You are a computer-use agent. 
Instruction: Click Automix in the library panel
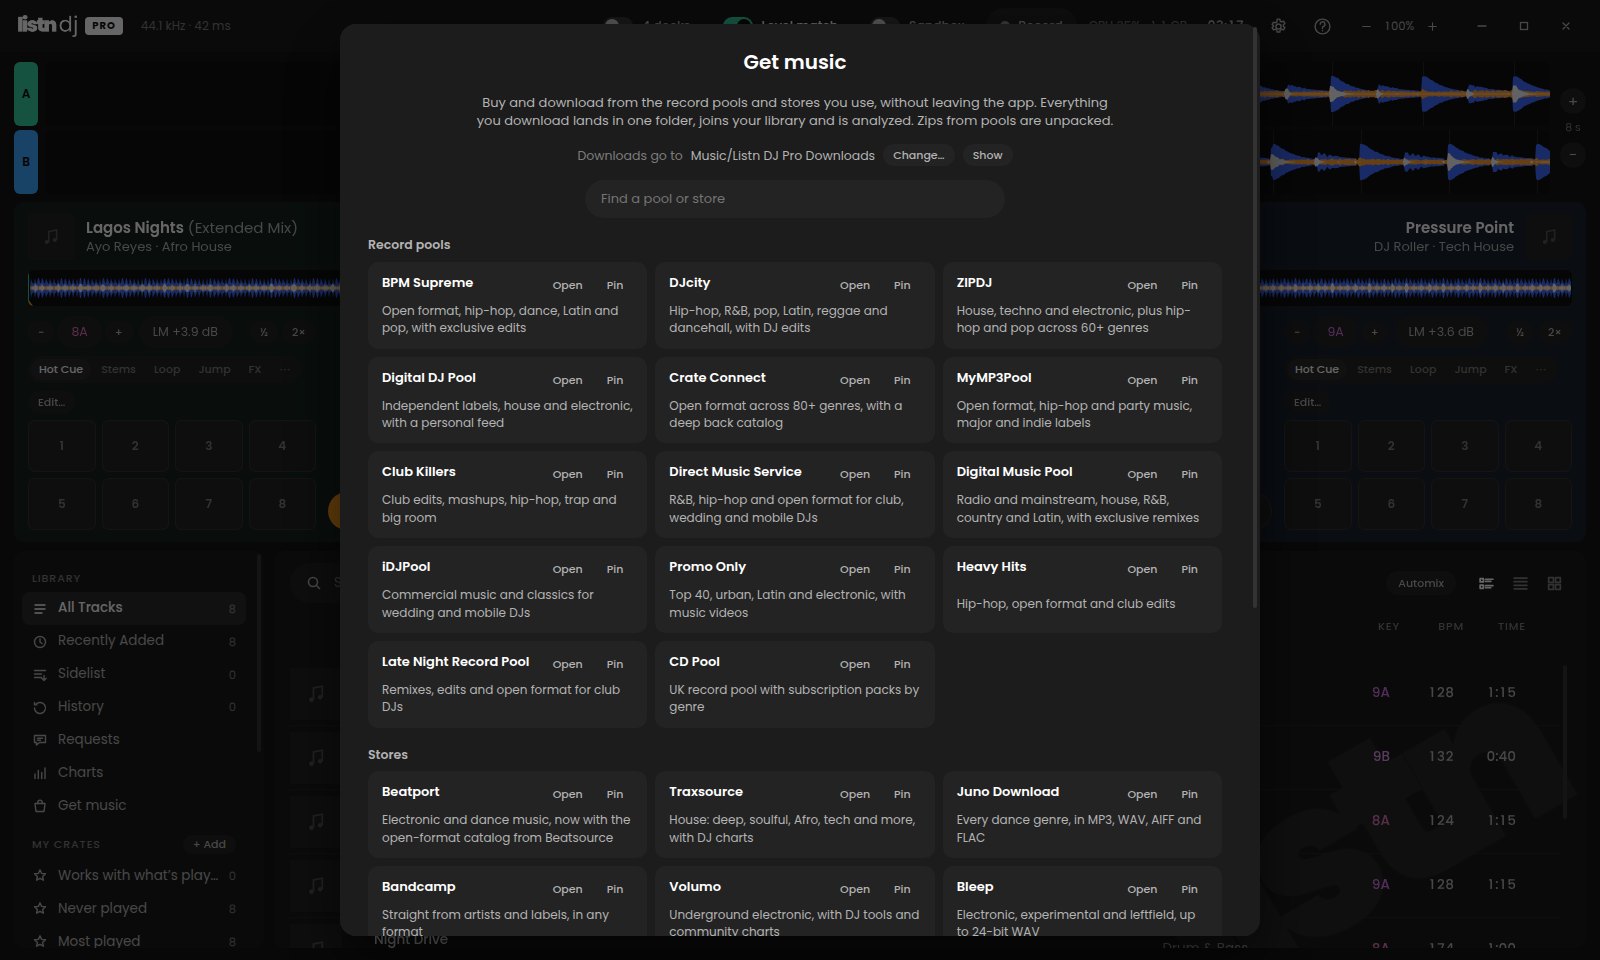pos(1421,583)
